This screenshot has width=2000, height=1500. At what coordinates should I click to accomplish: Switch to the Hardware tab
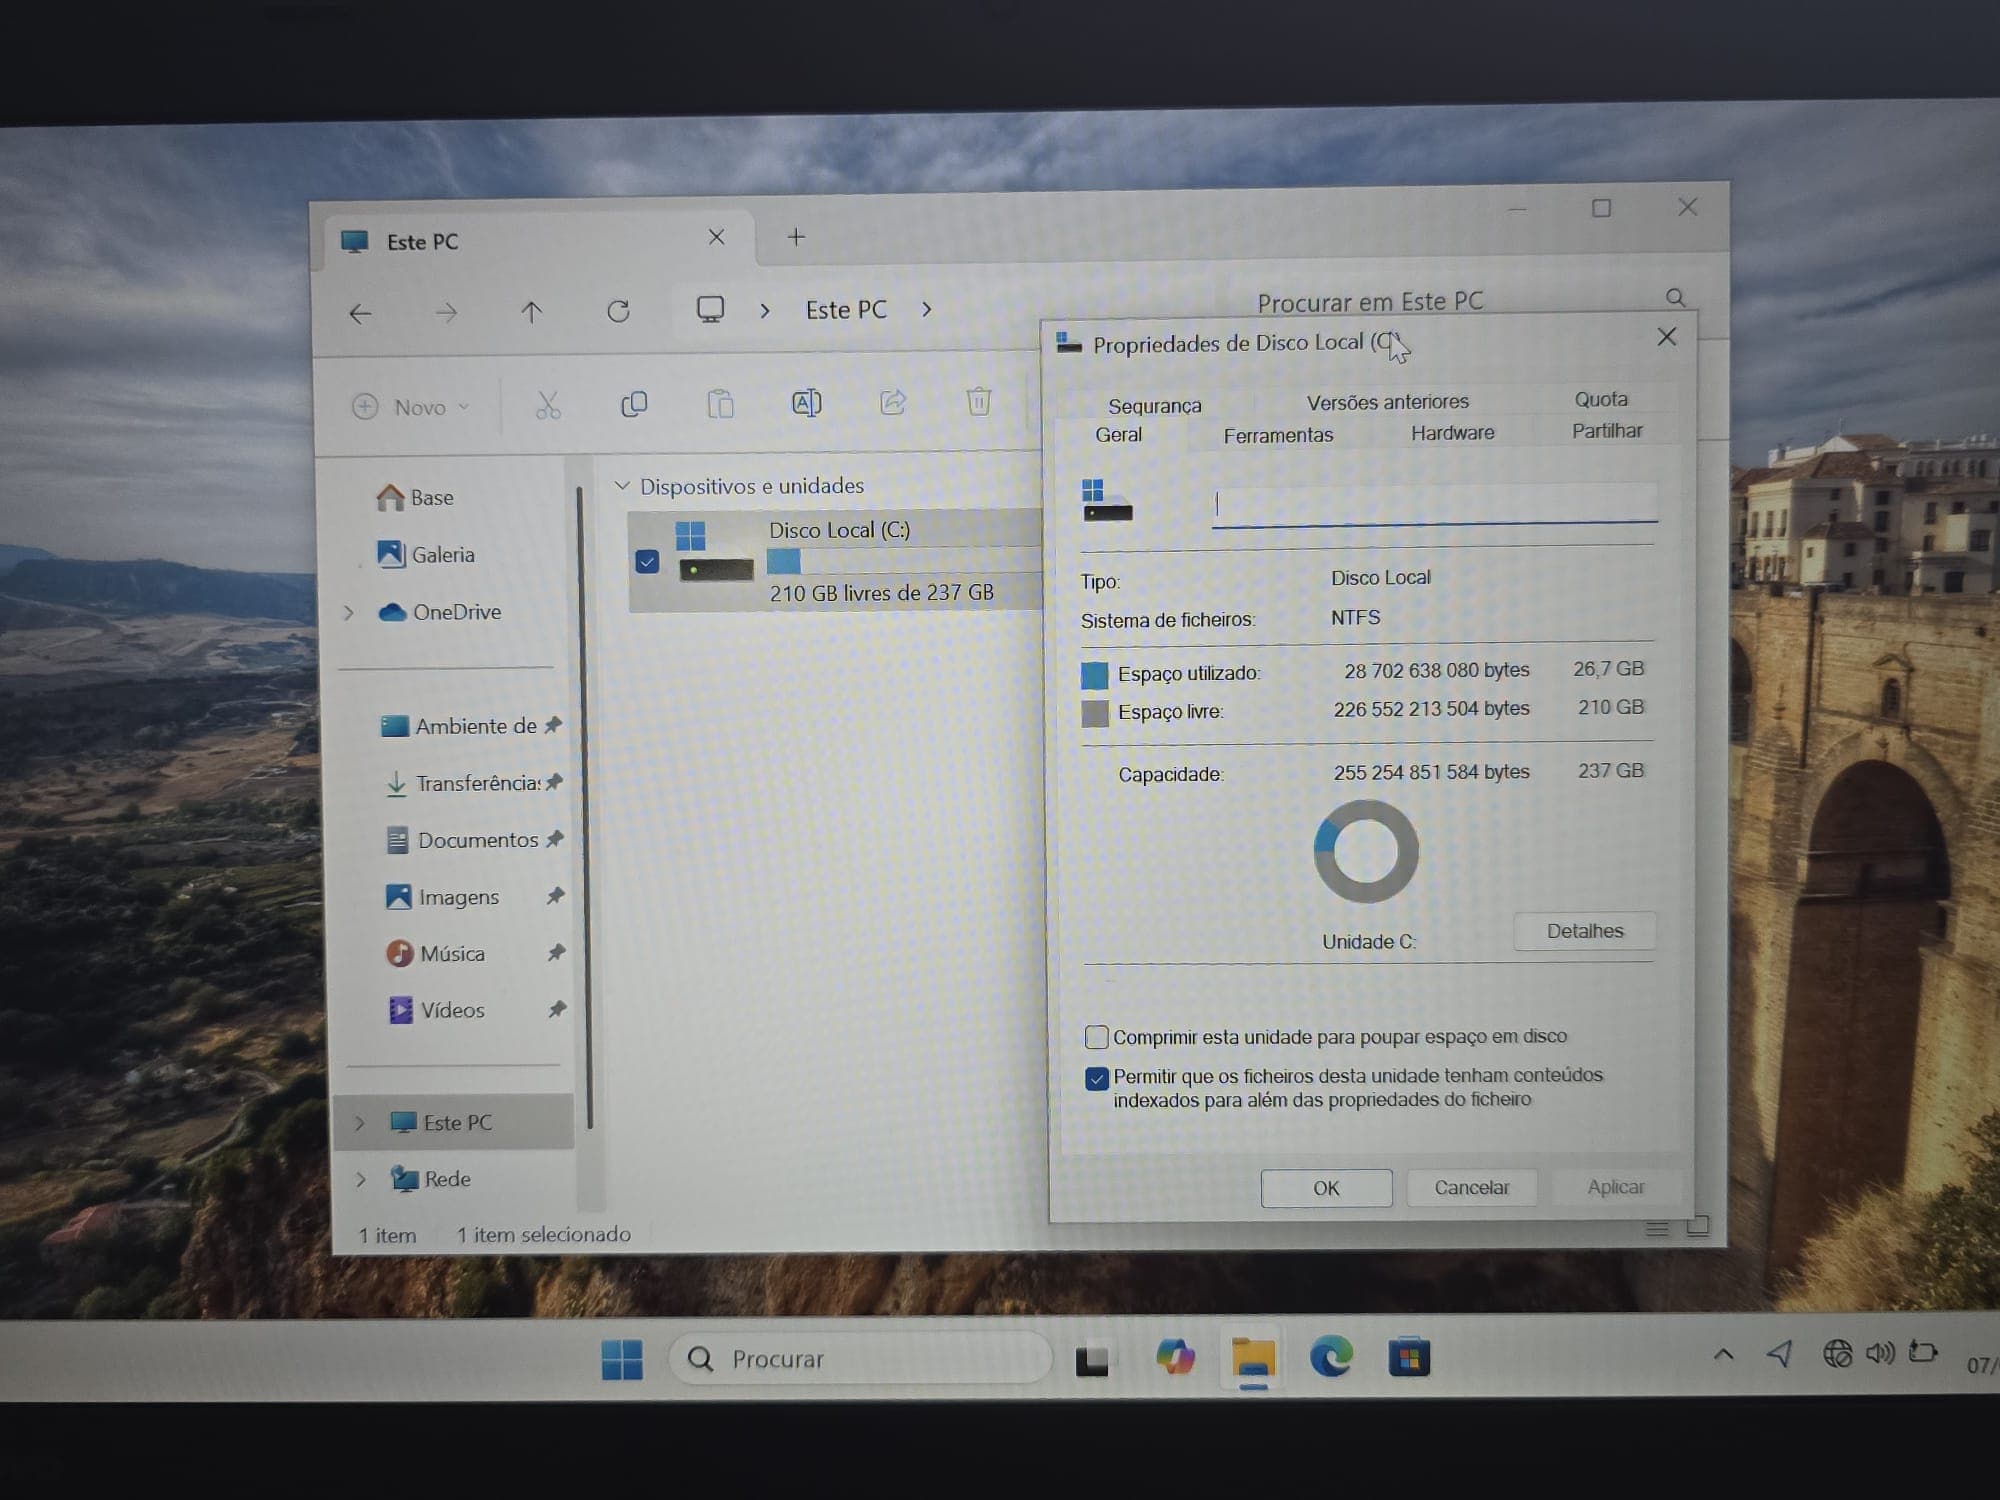[x=1452, y=433]
